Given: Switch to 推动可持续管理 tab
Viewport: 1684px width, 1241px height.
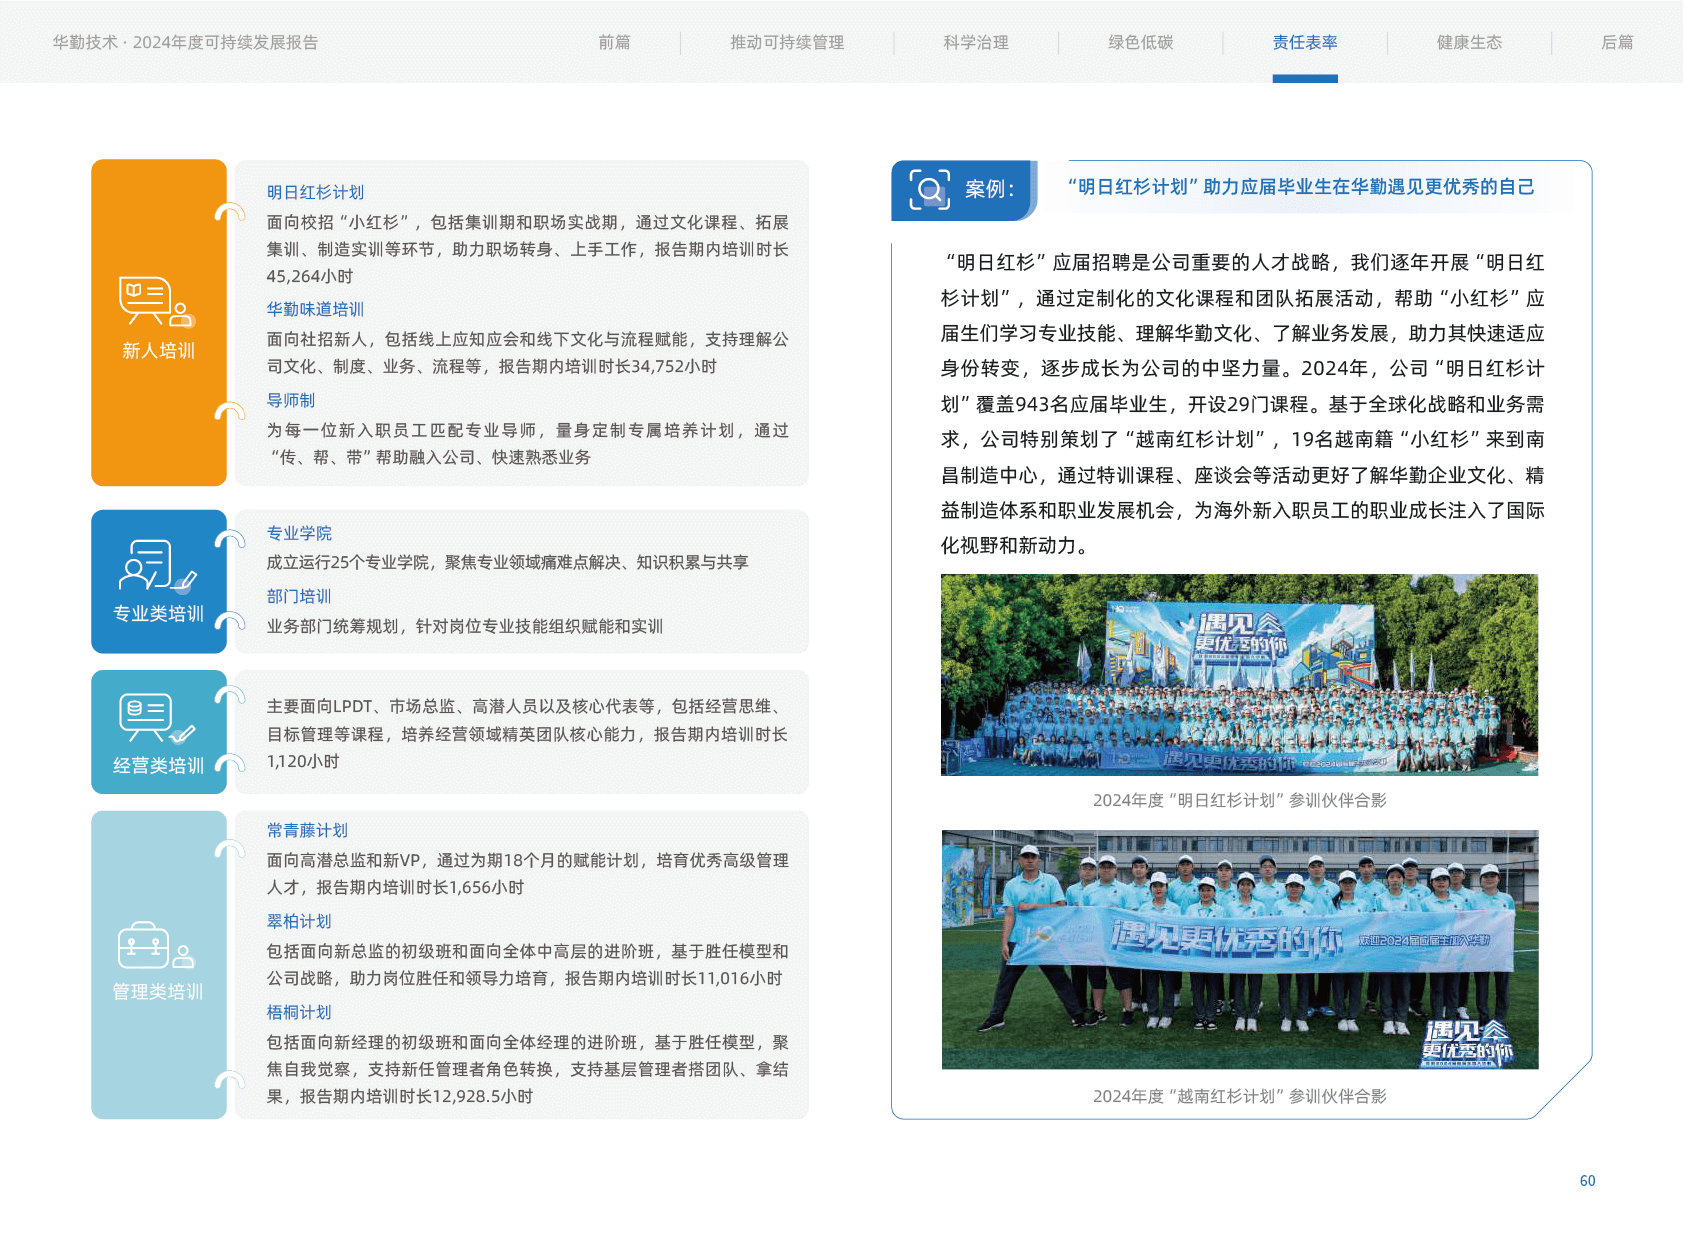Looking at the screenshot, I should click(x=787, y=42).
